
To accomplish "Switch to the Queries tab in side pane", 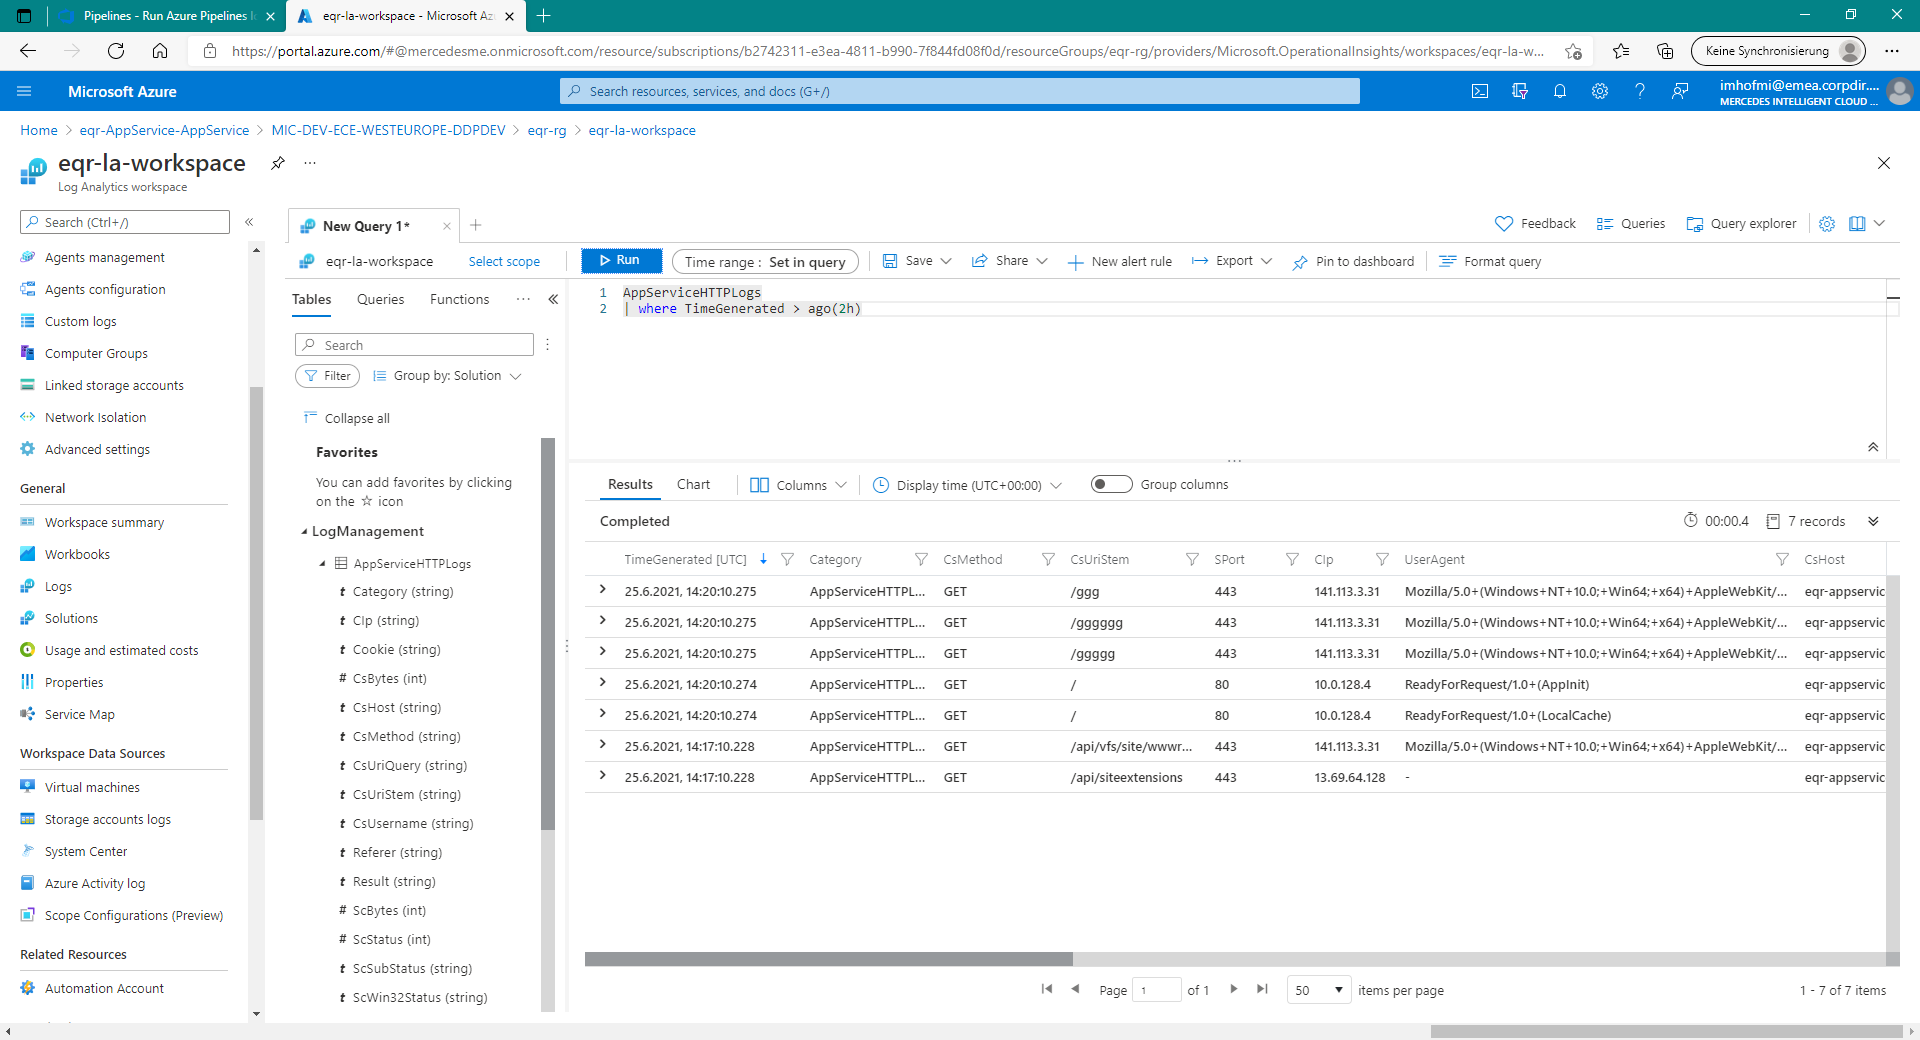I will pos(380,299).
